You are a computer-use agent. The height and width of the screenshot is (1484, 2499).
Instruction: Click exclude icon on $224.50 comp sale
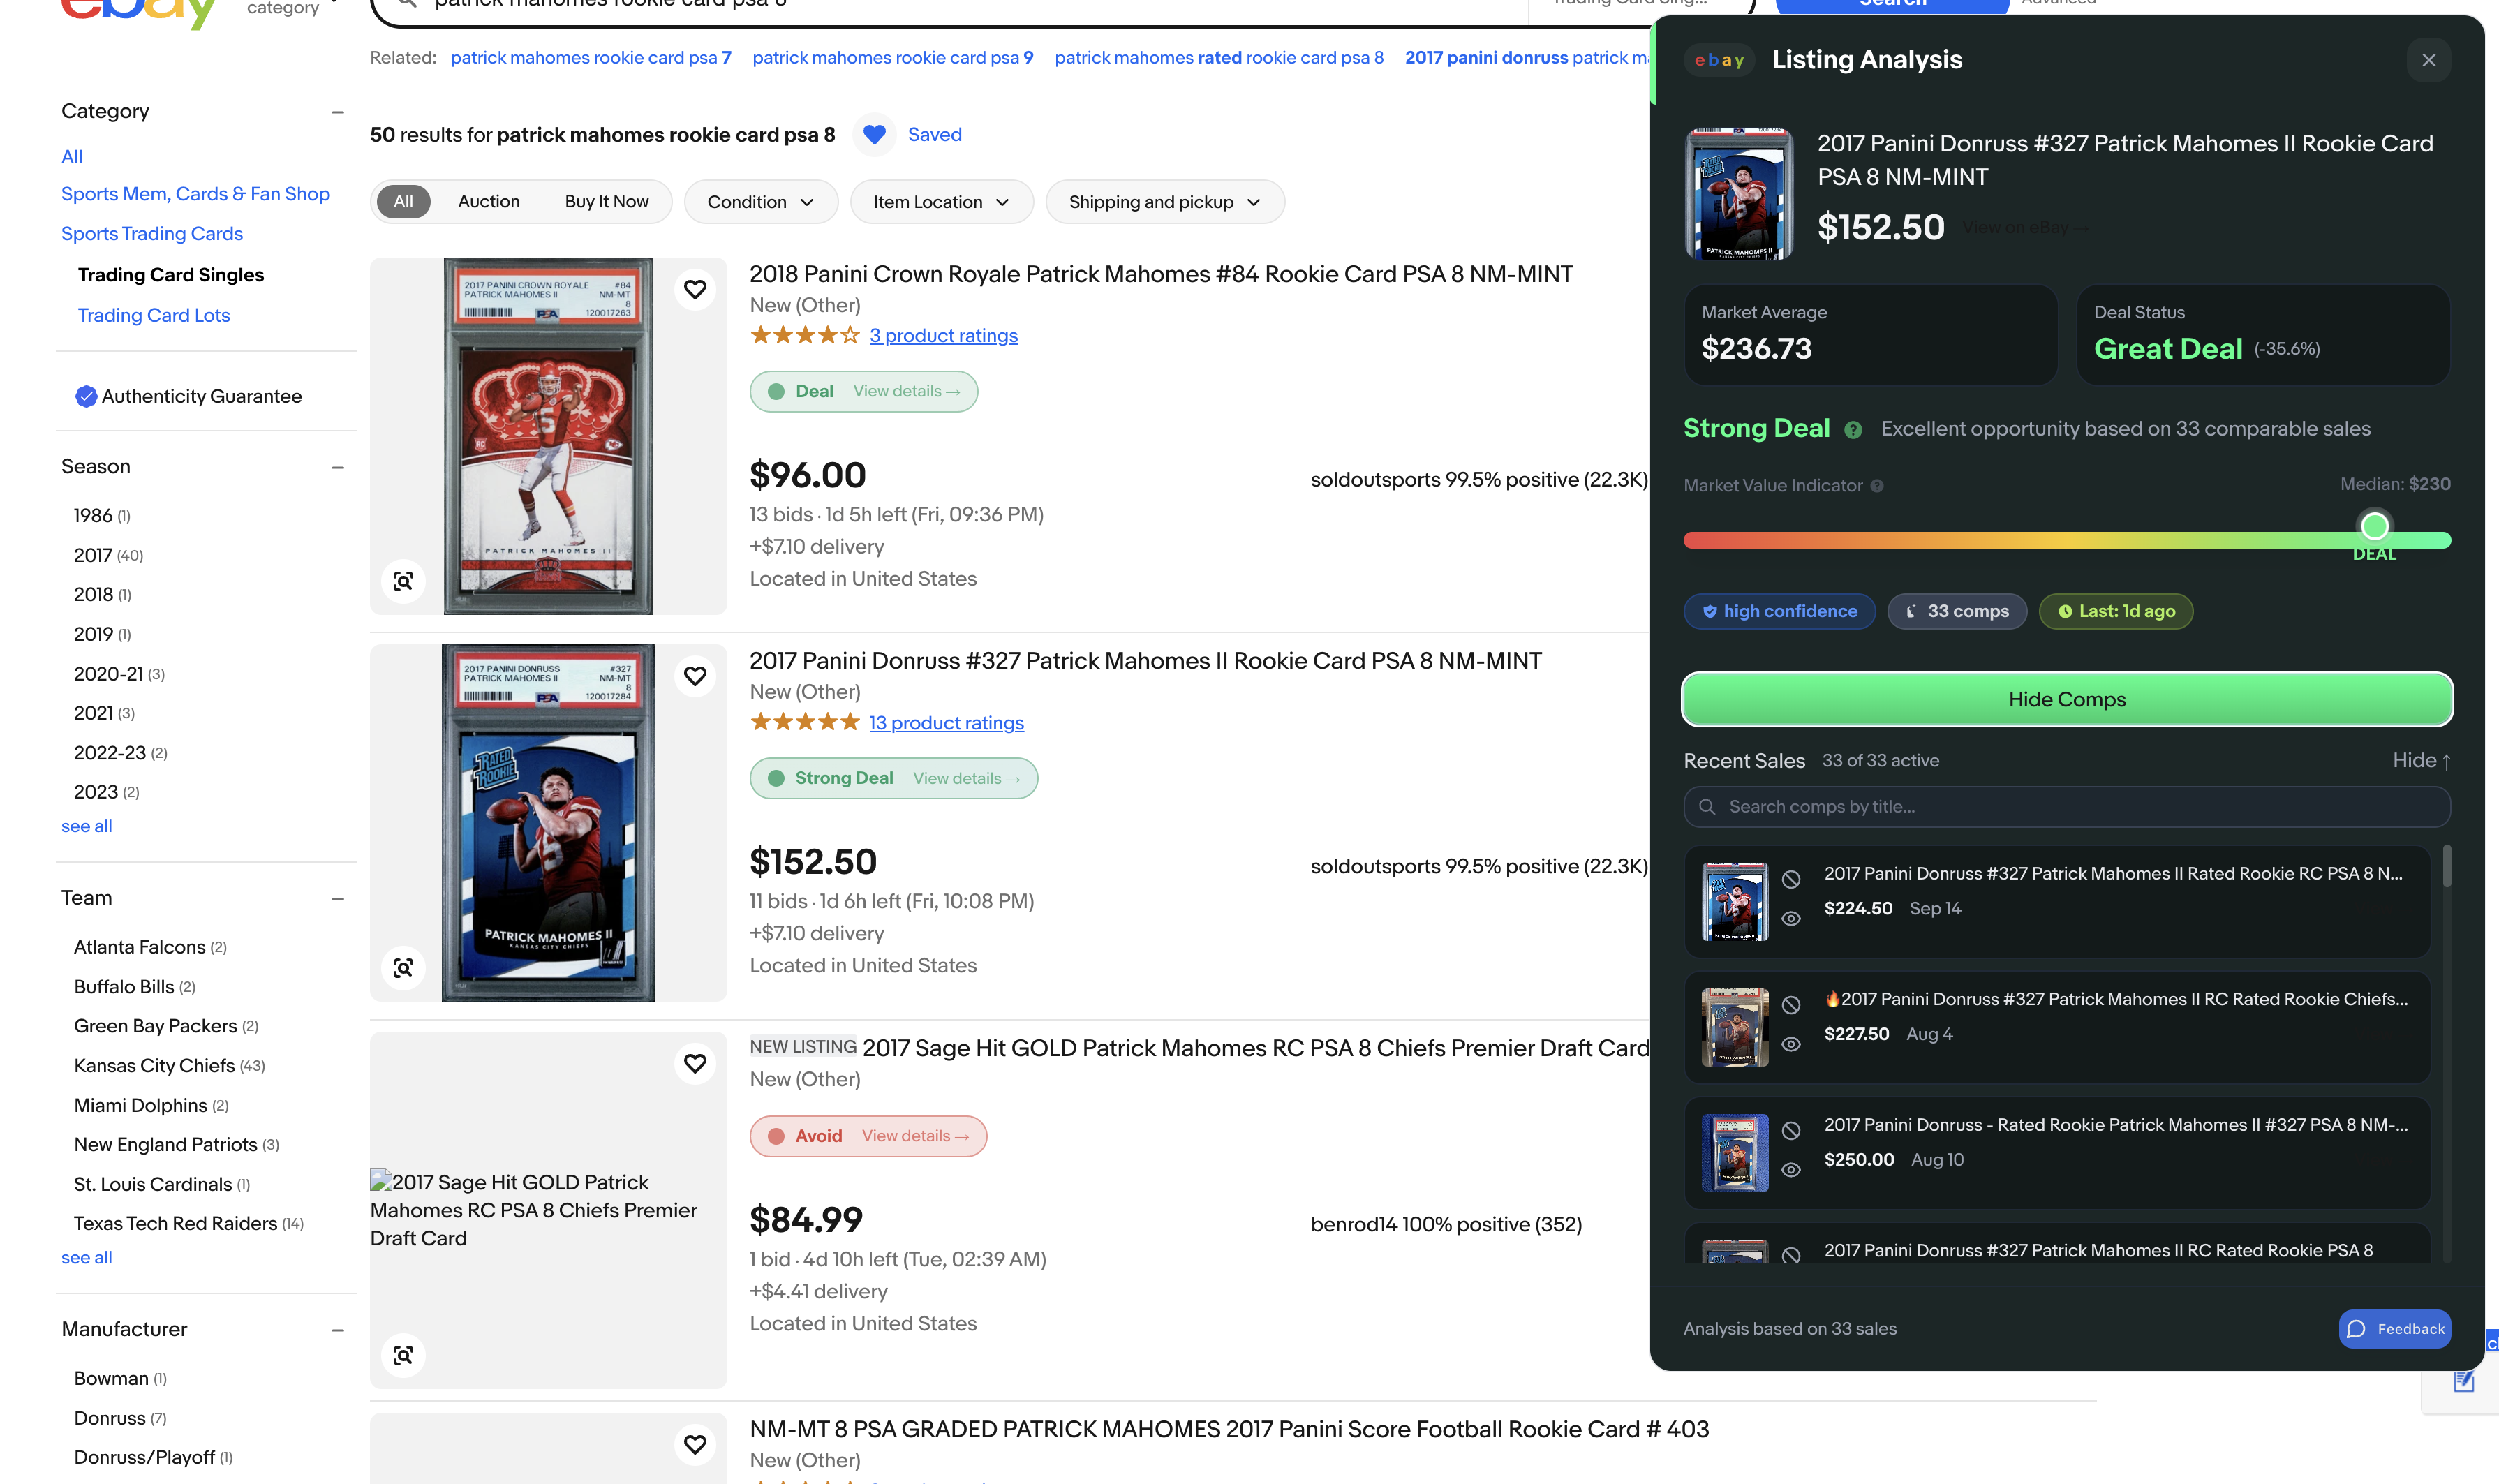1791,879
